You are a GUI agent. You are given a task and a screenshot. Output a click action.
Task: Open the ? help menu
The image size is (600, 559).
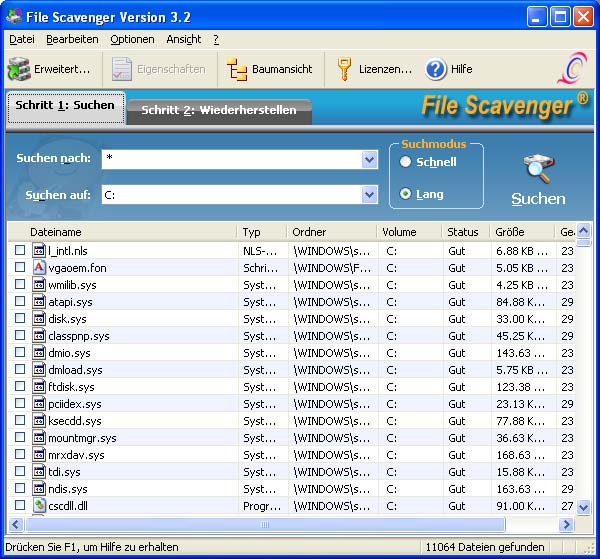coord(216,39)
